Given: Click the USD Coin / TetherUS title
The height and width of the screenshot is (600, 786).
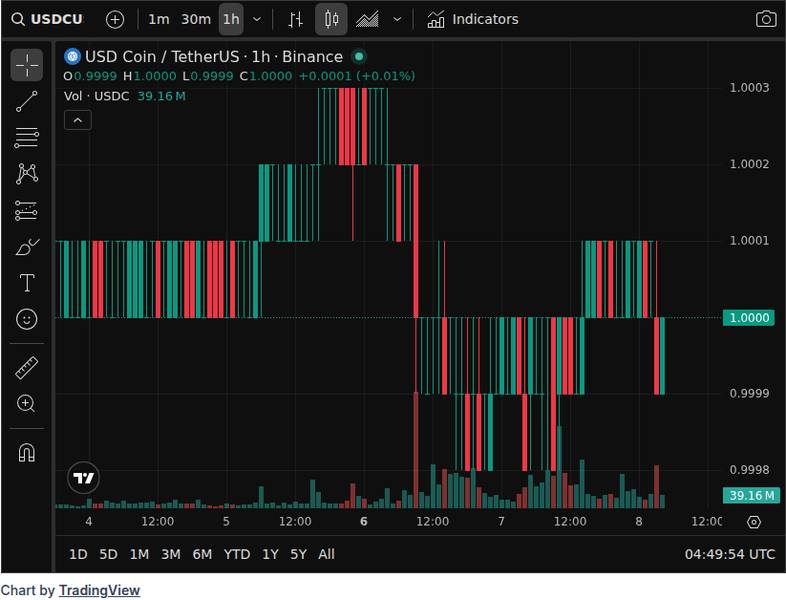Looking at the screenshot, I should (x=214, y=57).
